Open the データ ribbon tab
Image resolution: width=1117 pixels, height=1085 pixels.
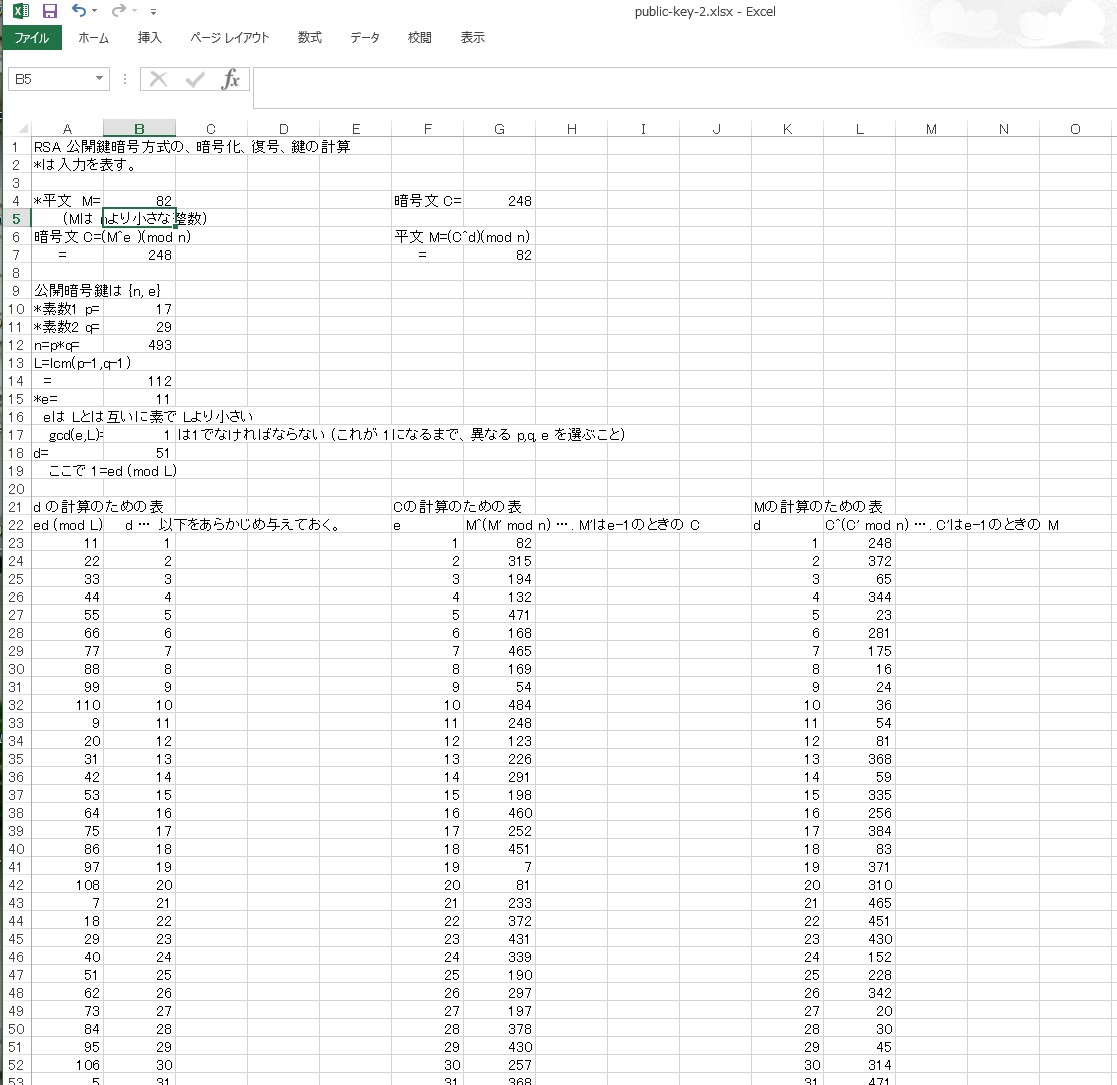(365, 38)
